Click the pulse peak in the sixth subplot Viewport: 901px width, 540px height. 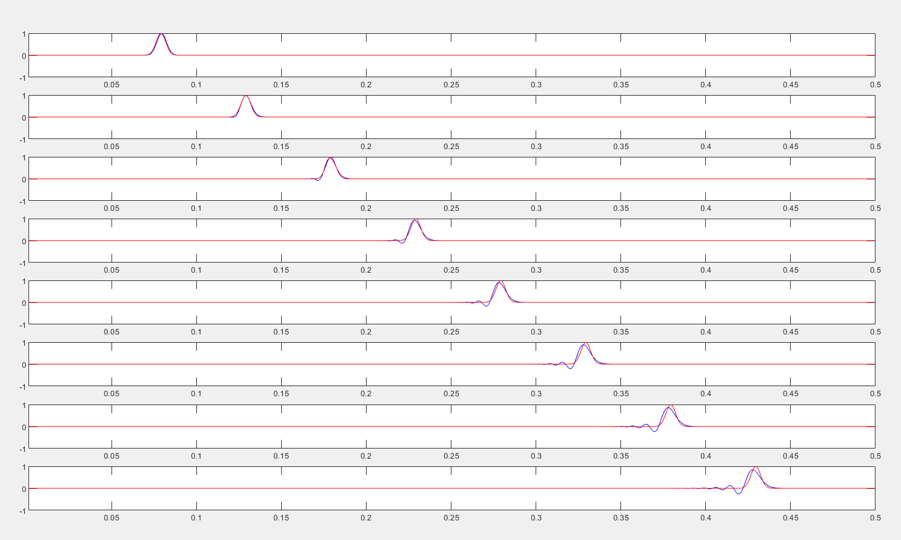tap(585, 345)
